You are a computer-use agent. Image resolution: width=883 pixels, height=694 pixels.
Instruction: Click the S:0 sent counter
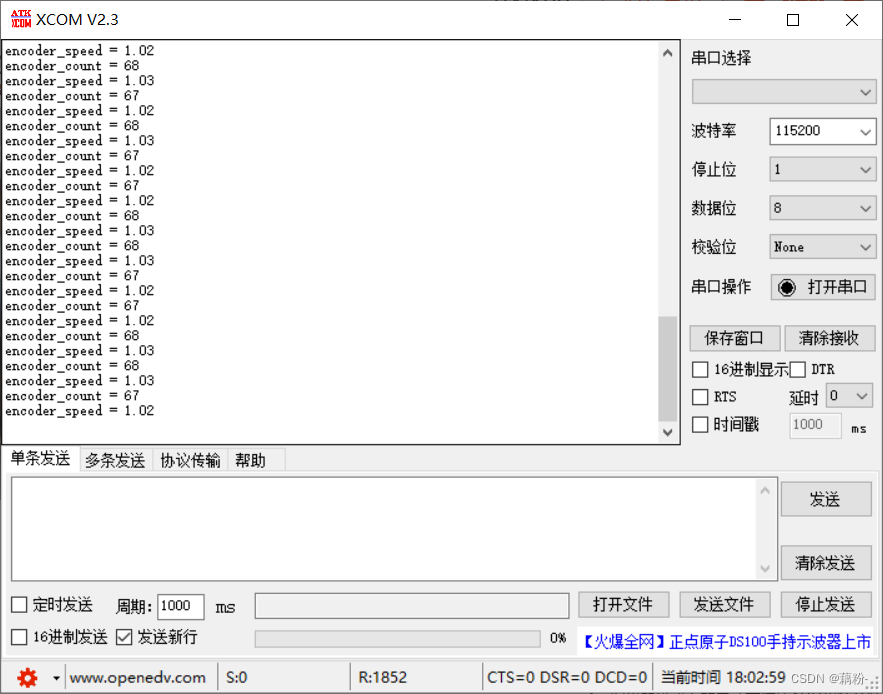pyautogui.click(x=237, y=678)
